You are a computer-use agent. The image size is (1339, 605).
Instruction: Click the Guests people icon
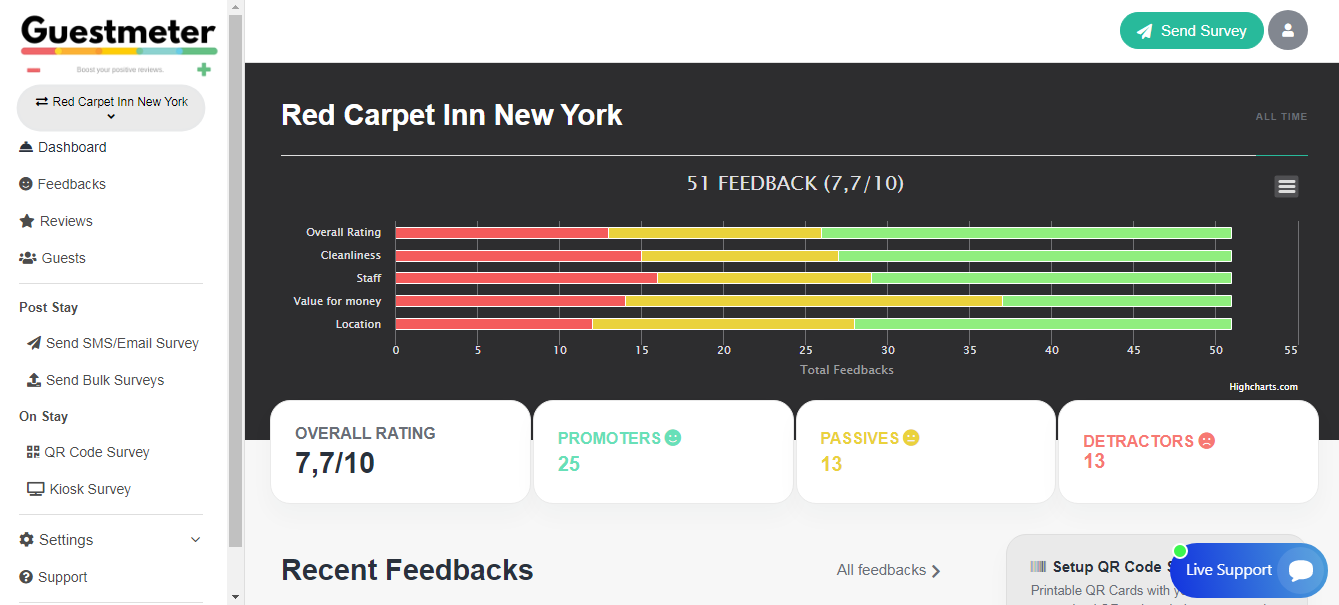(x=28, y=258)
